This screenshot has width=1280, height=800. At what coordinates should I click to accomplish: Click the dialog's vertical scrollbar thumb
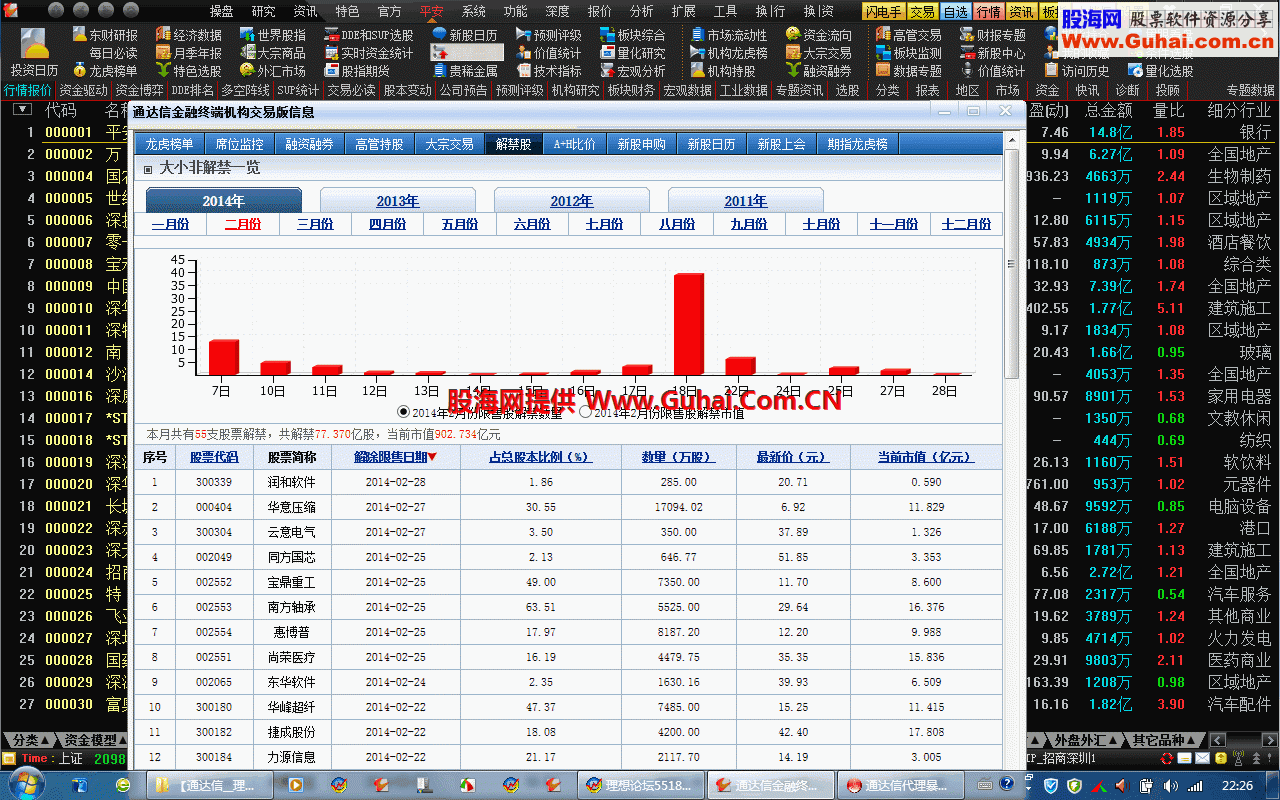[x=1011, y=264]
